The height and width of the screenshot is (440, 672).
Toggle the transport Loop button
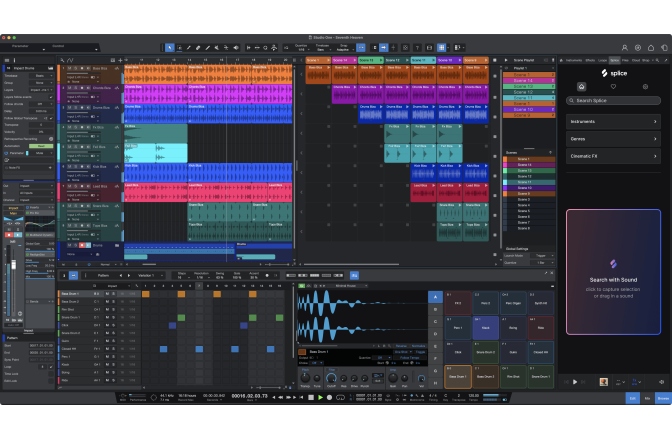click(340, 398)
